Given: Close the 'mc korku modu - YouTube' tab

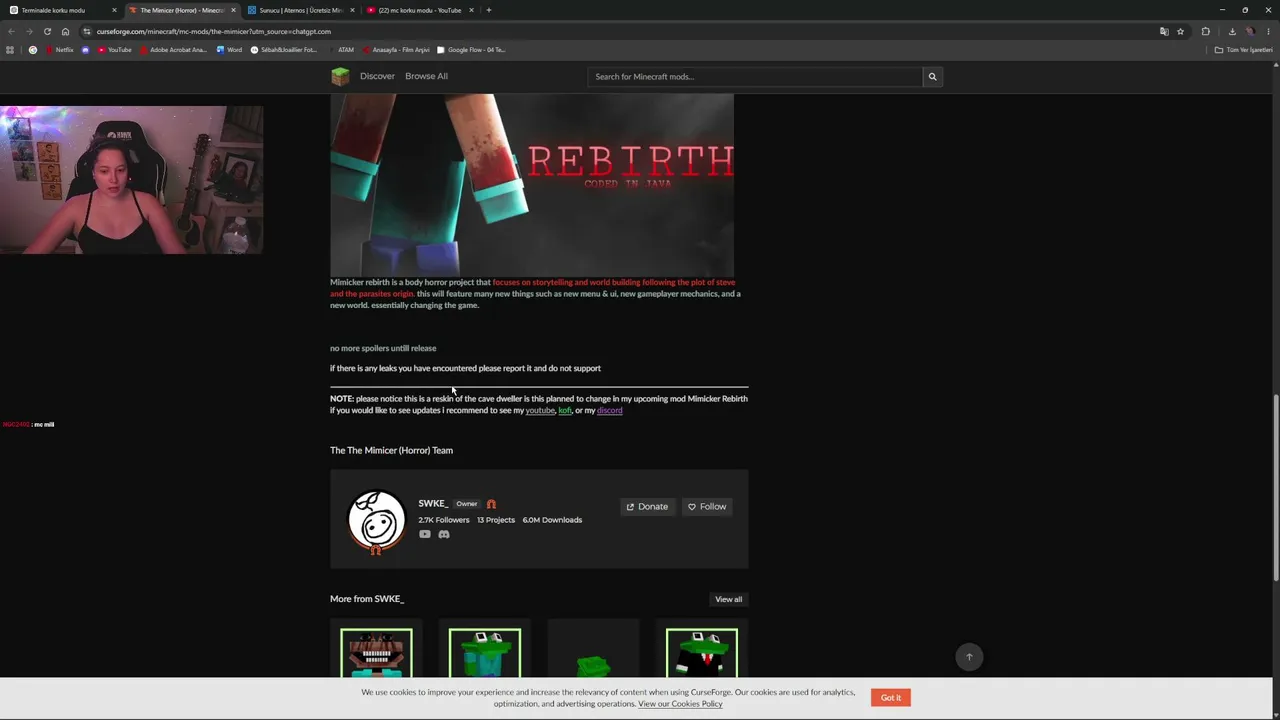Looking at the screenshot, I should click(x=471, y=10).
